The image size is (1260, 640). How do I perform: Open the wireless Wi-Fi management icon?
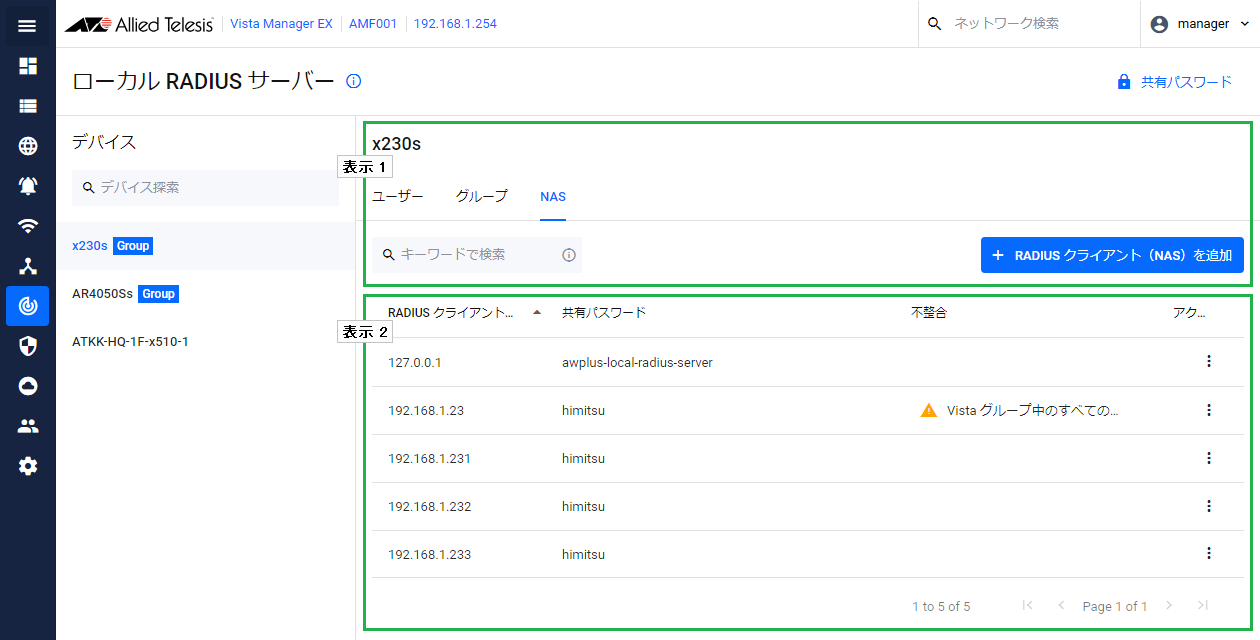pos(27,226)
